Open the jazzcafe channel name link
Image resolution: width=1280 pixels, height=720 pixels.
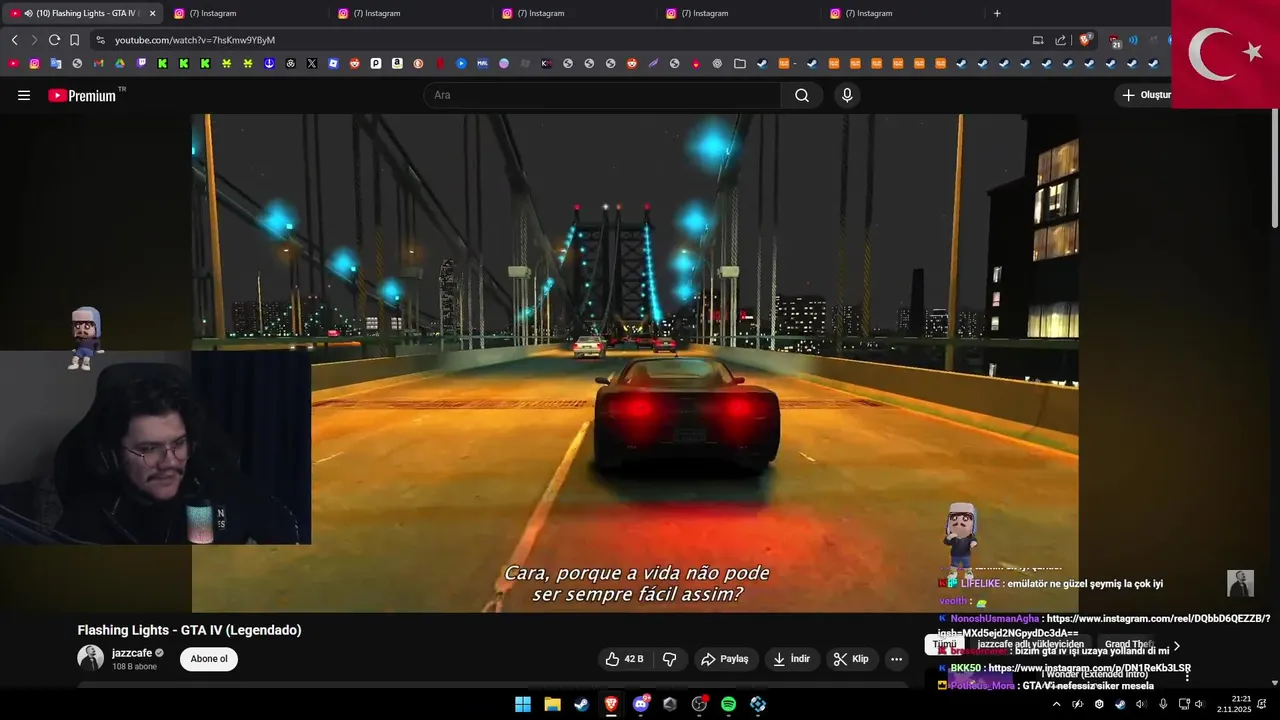[x=132, y=653]
